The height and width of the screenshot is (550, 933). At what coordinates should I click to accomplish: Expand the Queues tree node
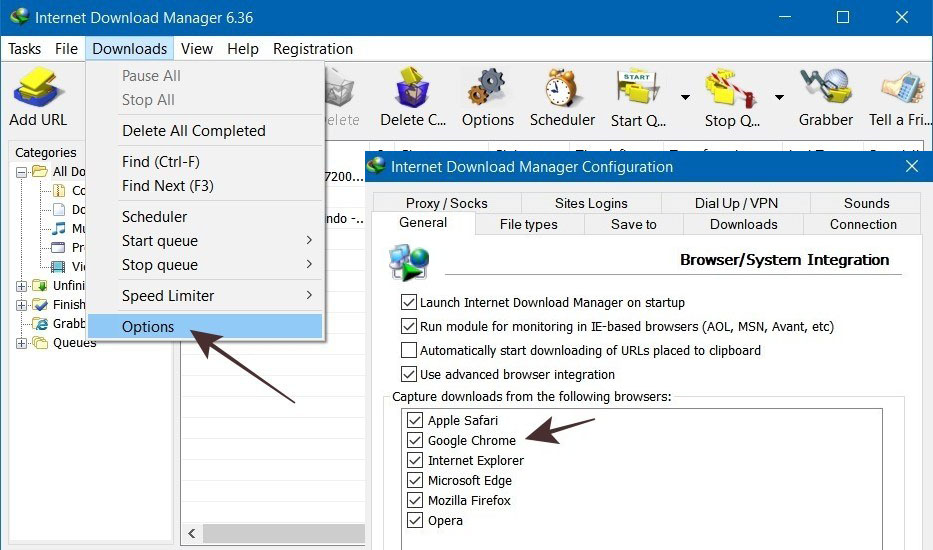click(21, 343)
